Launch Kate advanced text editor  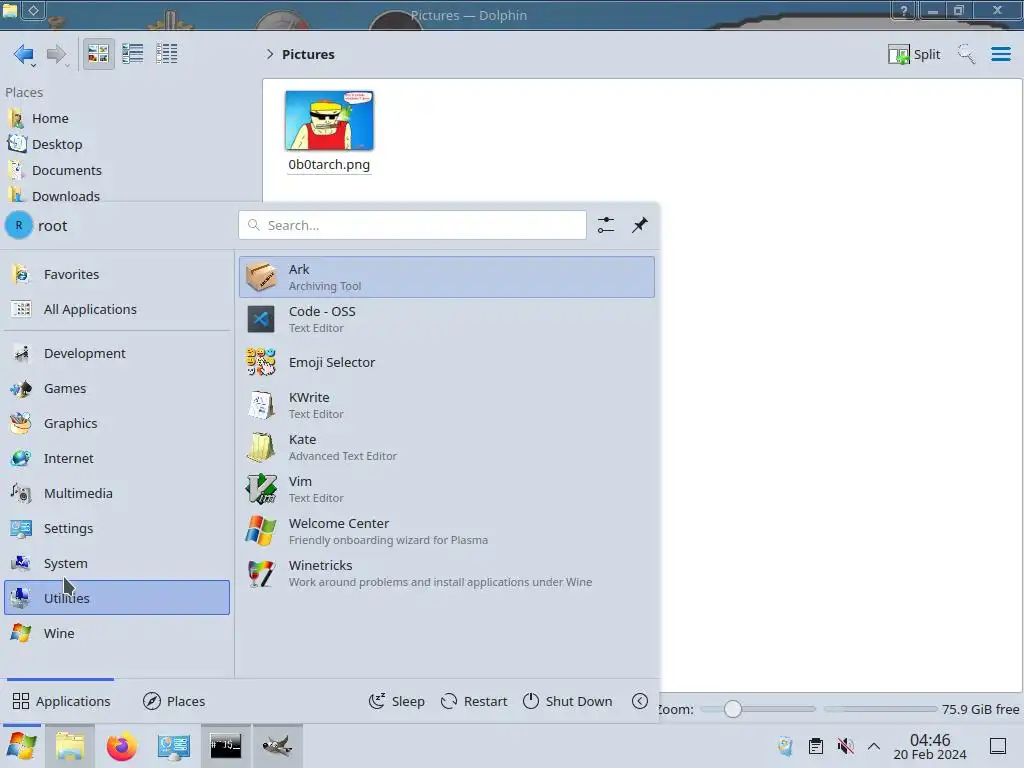447,447
